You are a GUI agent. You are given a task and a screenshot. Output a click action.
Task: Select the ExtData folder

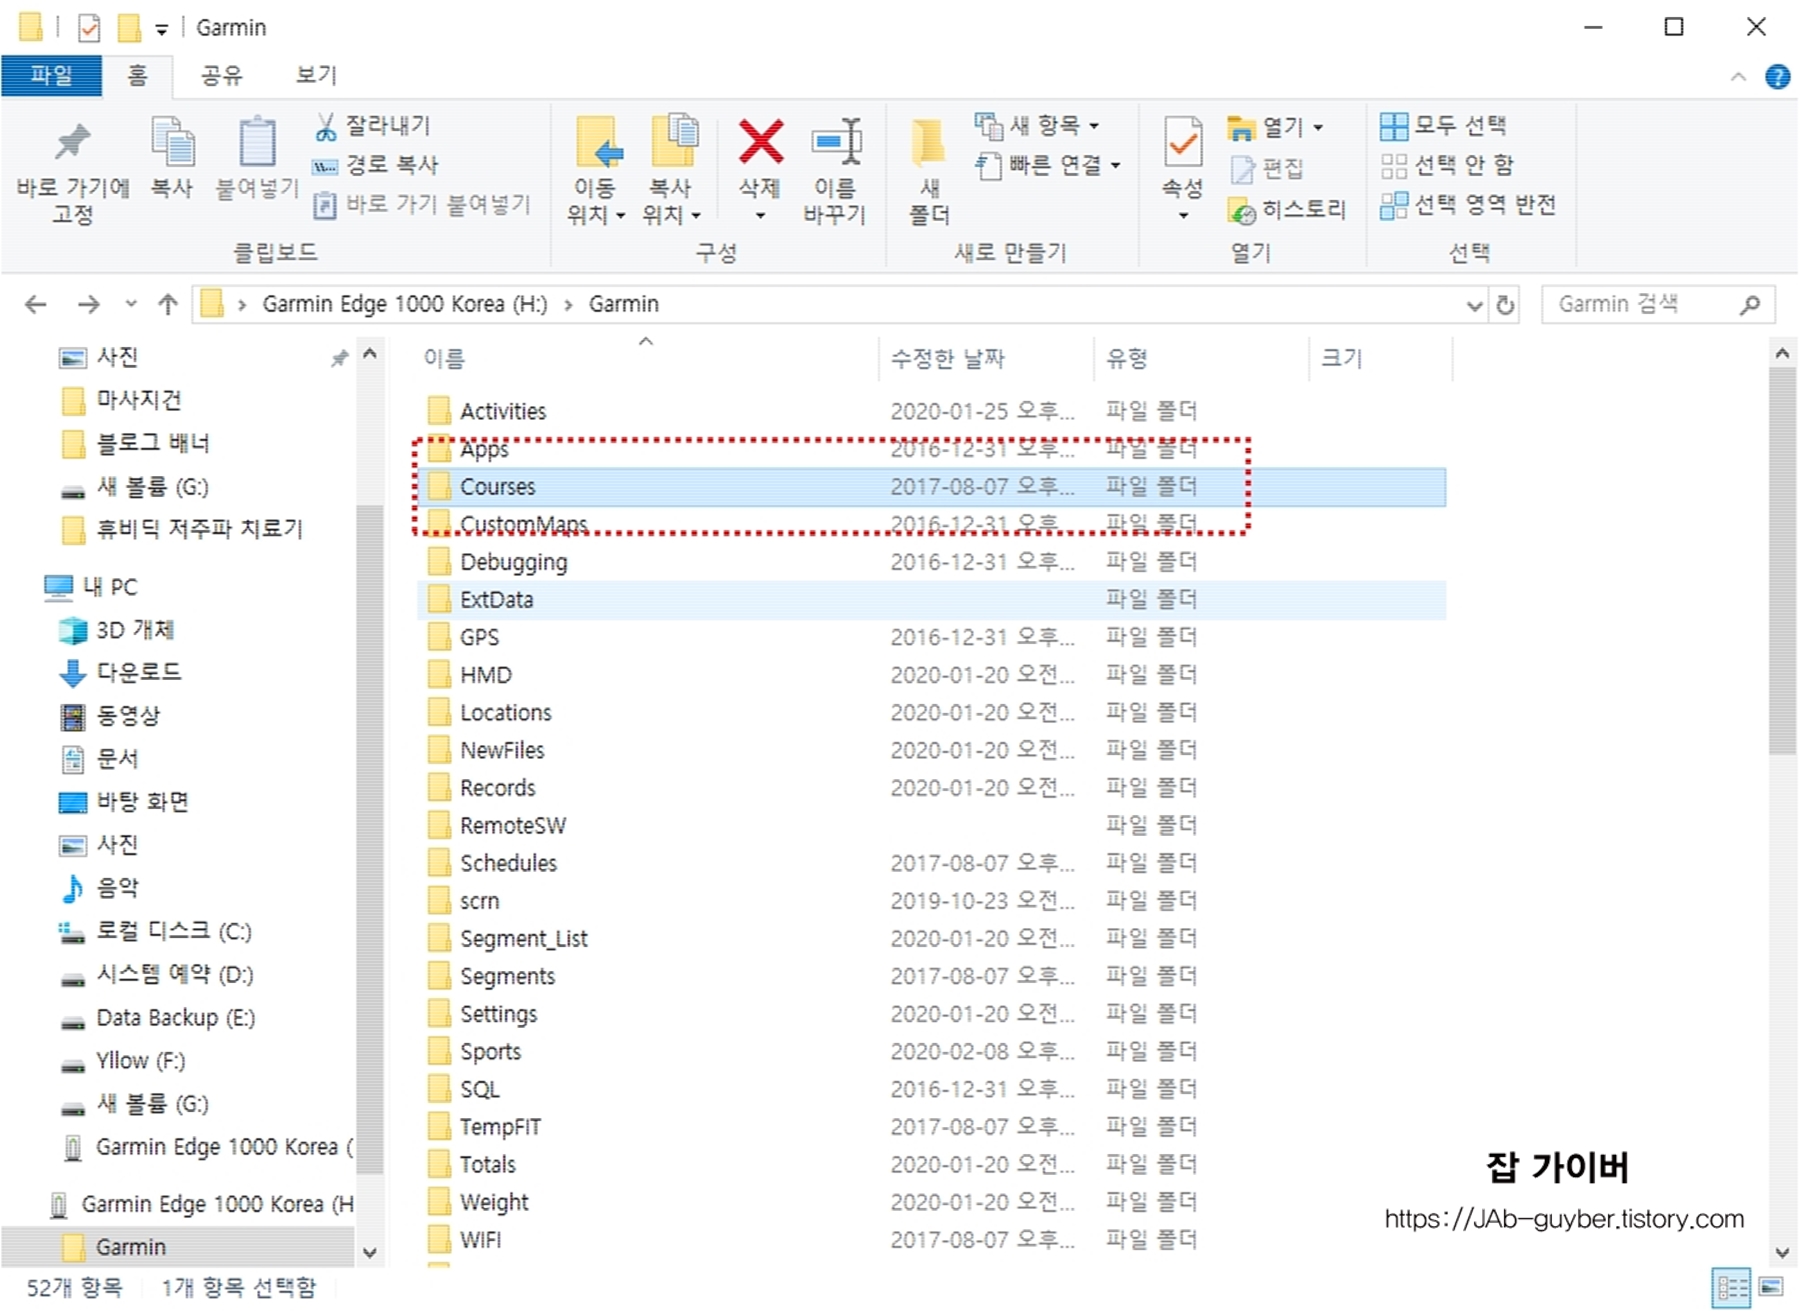pyautogui.click(x=930, y=600)
